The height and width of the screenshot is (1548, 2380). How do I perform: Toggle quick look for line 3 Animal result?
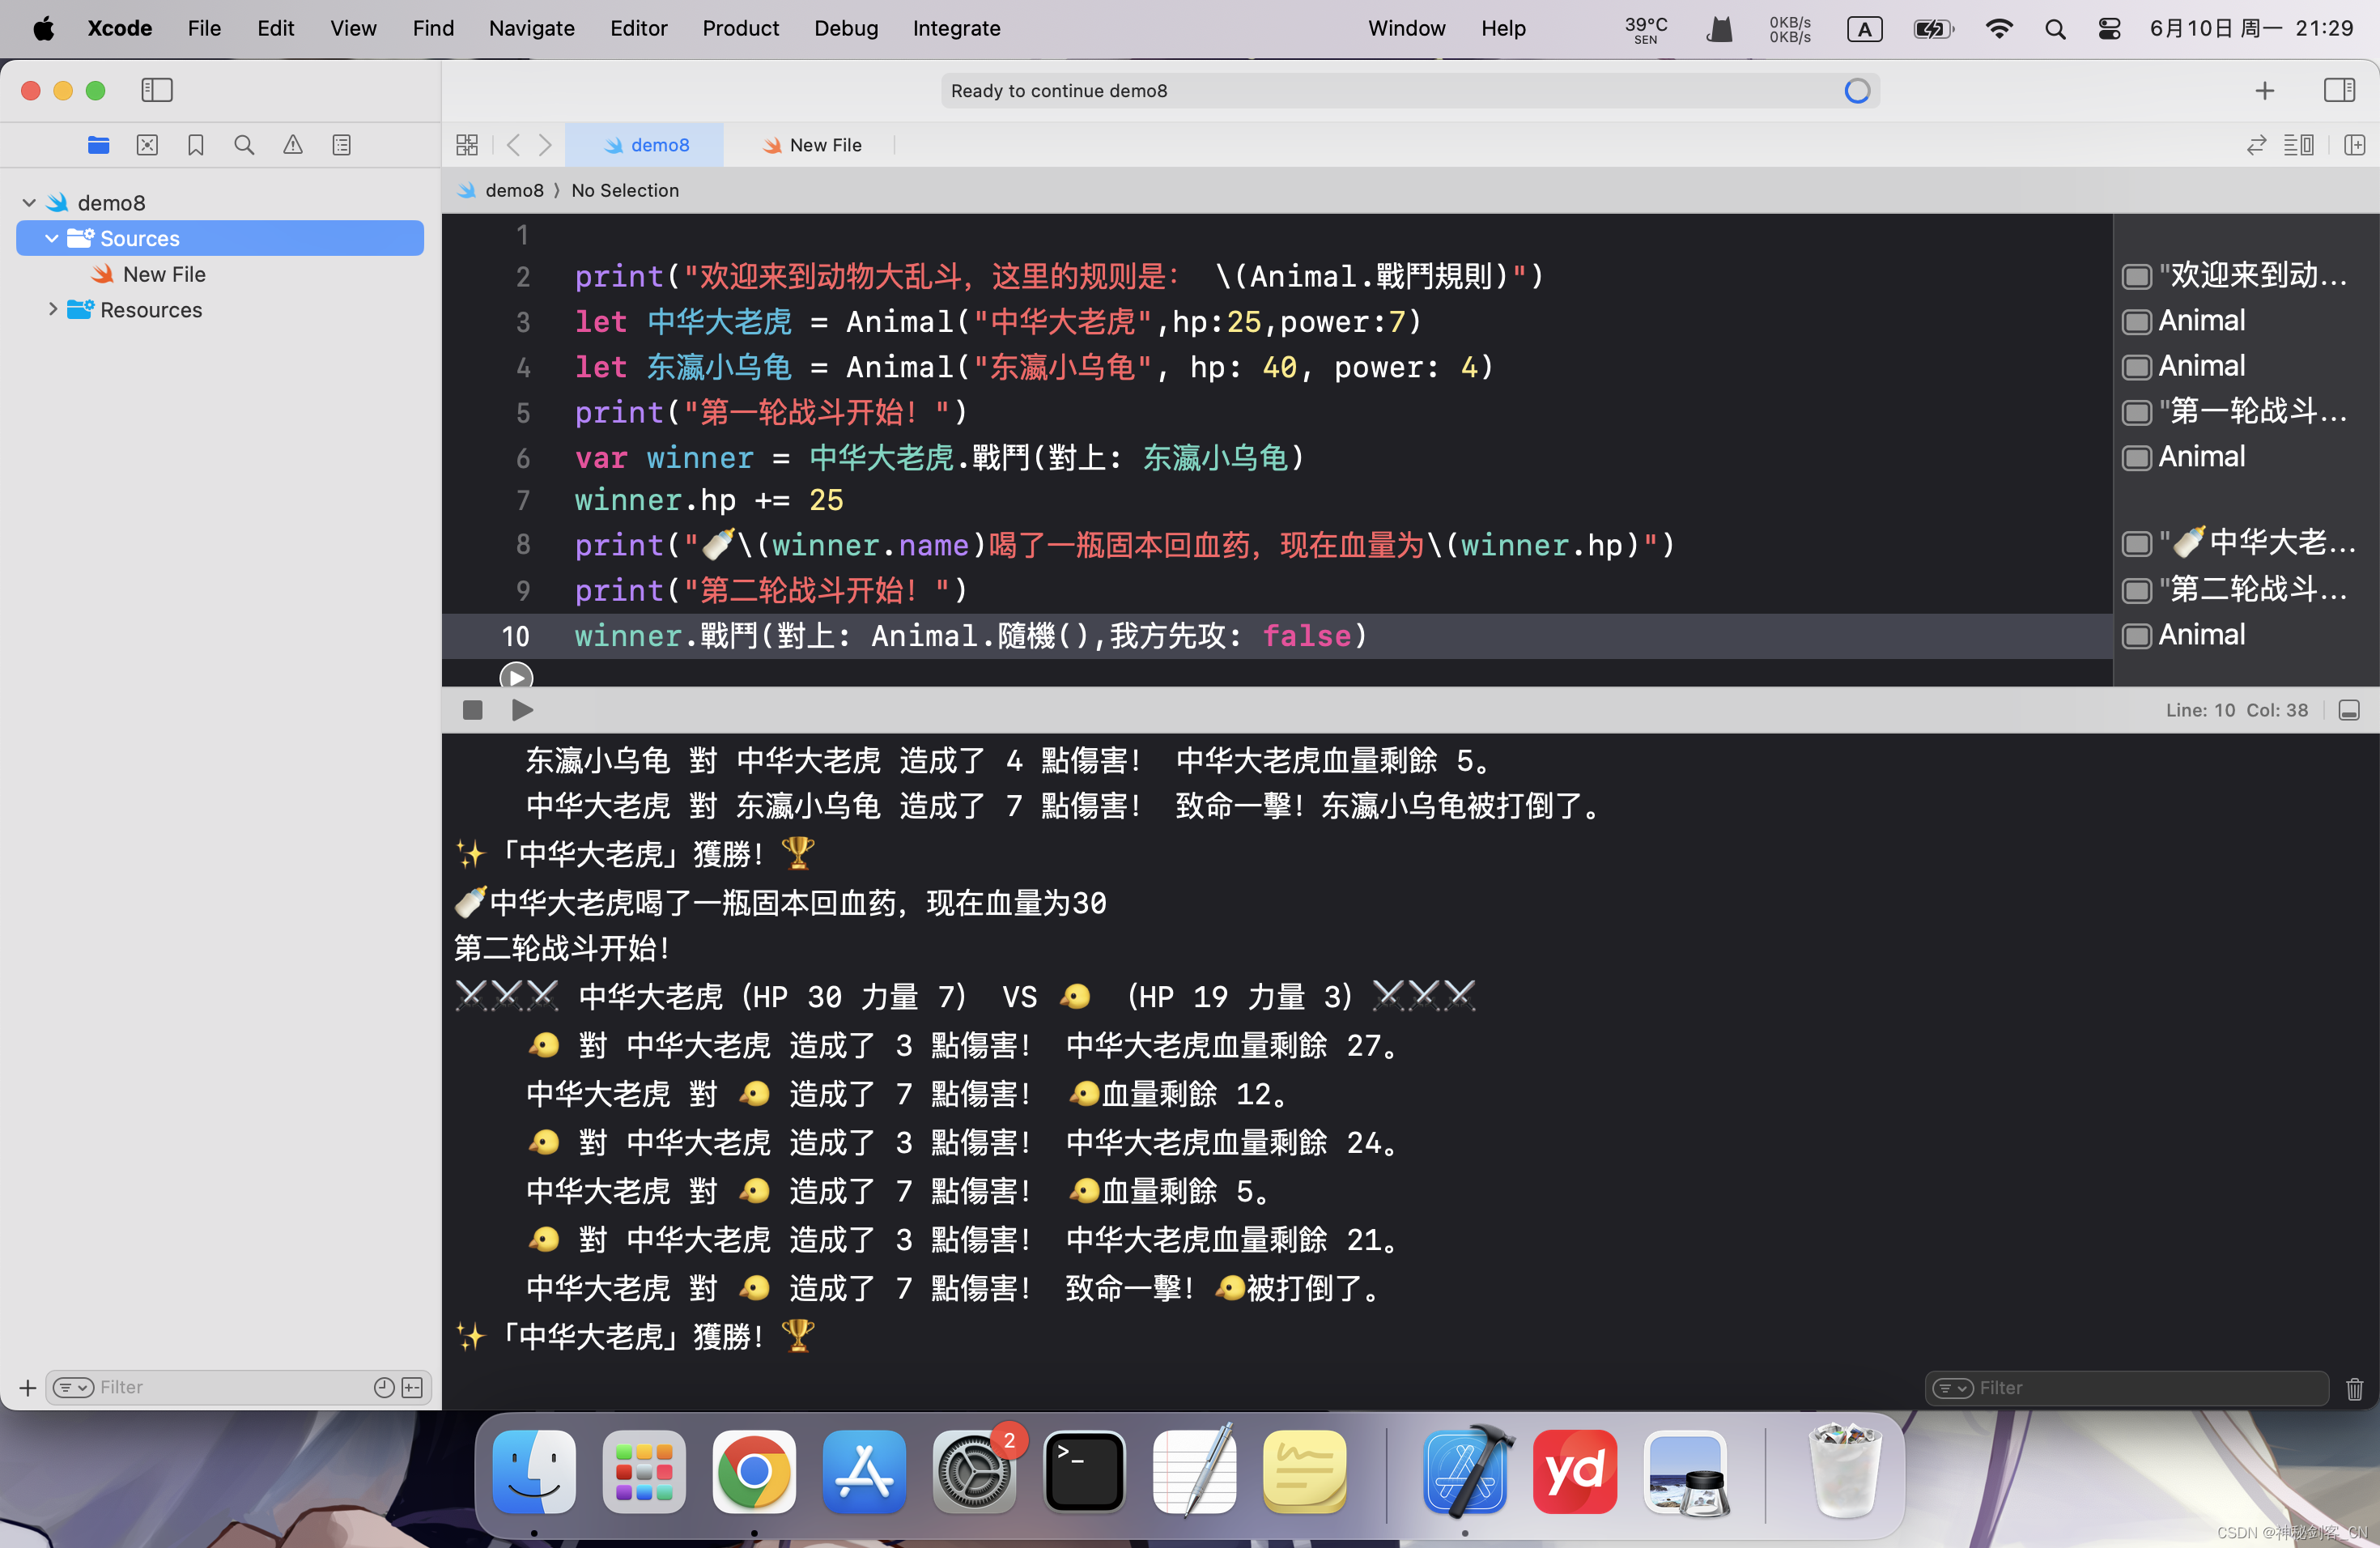pos(2137,322)
